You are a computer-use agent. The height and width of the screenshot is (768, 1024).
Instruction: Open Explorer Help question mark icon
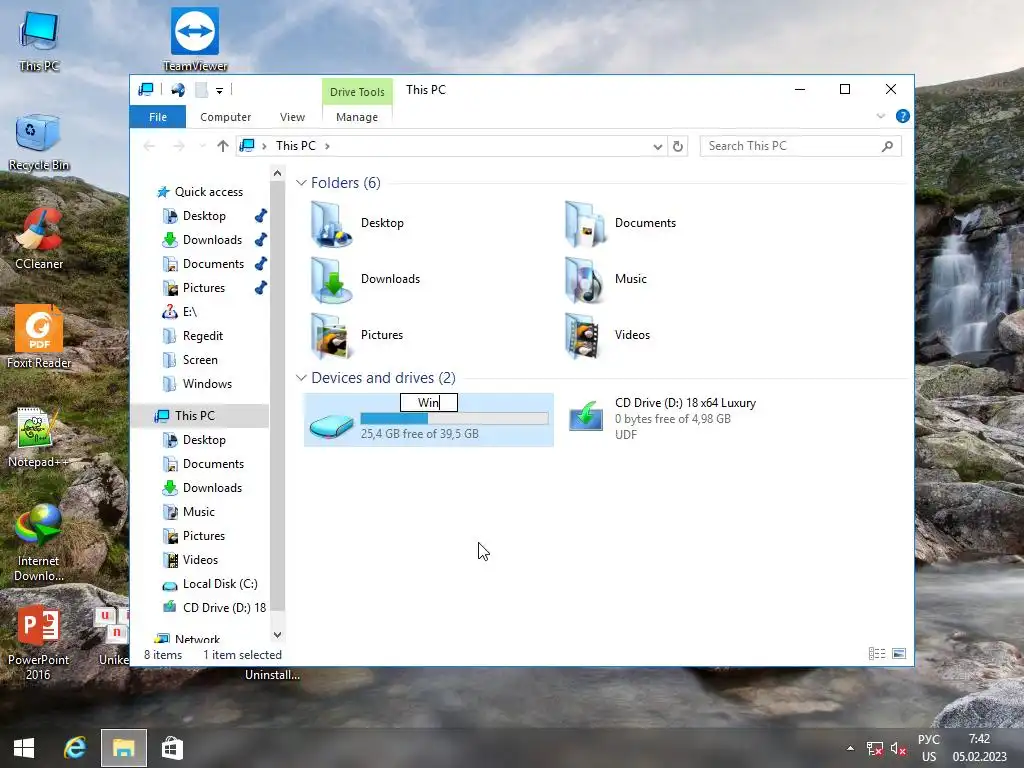(x=903, y=116)
